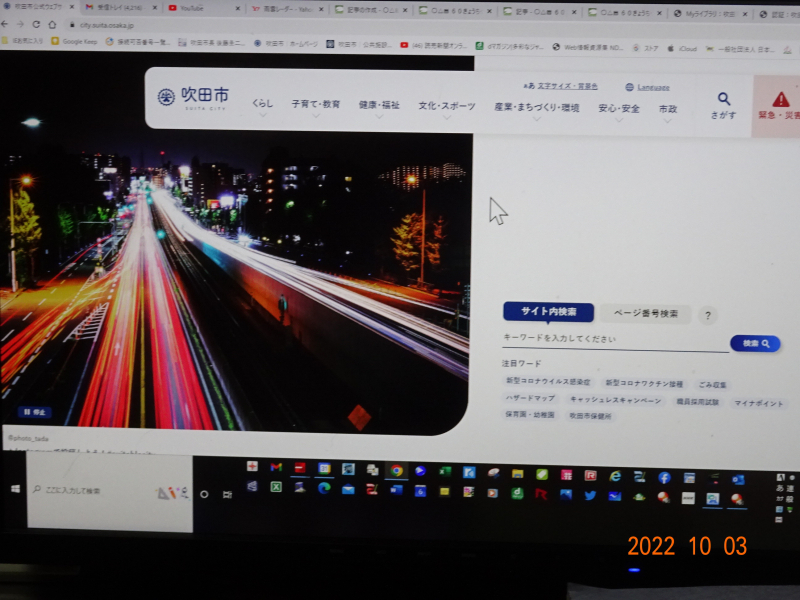
Task: Open Google Chrome in the taskbar
Action: click(x=396, y=470)
